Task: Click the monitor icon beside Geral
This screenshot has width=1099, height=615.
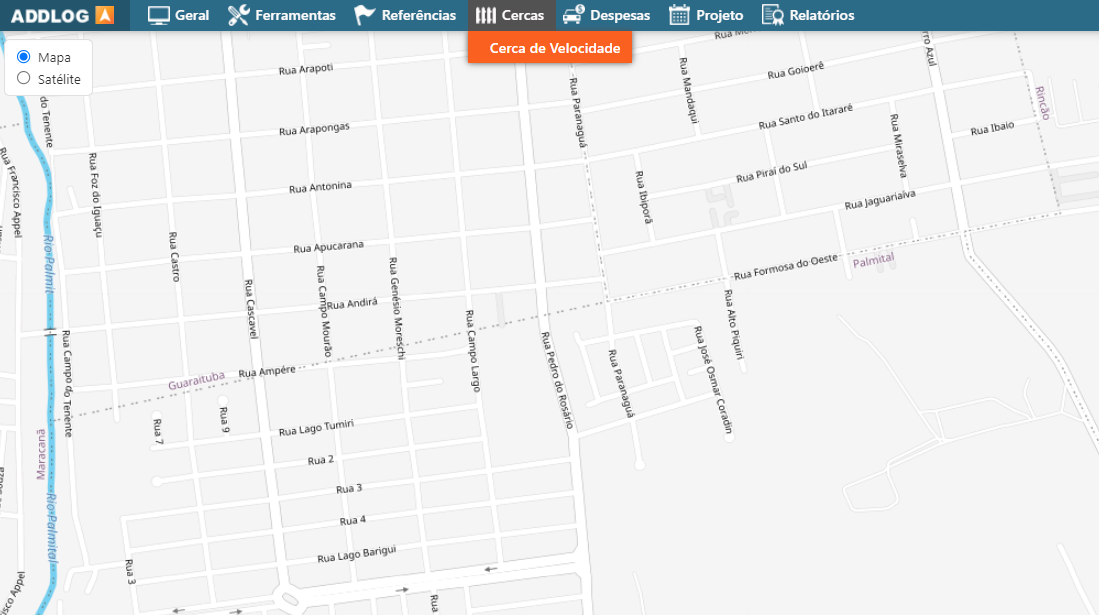Action: 158,15
